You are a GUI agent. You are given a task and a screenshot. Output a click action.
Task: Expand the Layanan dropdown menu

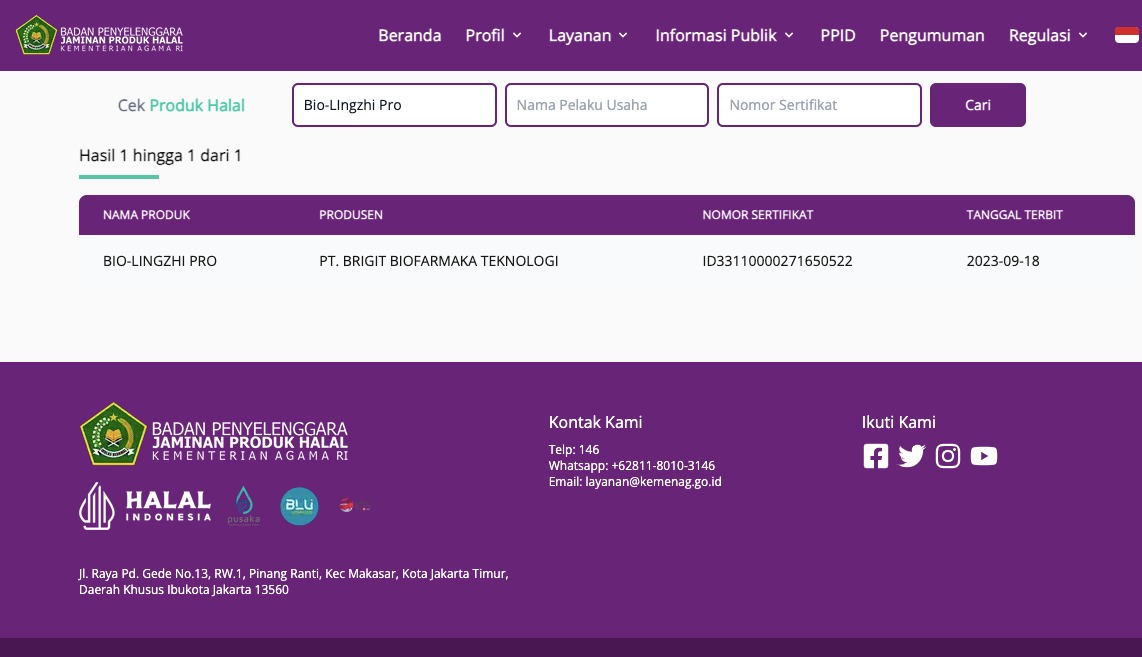tap(588, 35)
